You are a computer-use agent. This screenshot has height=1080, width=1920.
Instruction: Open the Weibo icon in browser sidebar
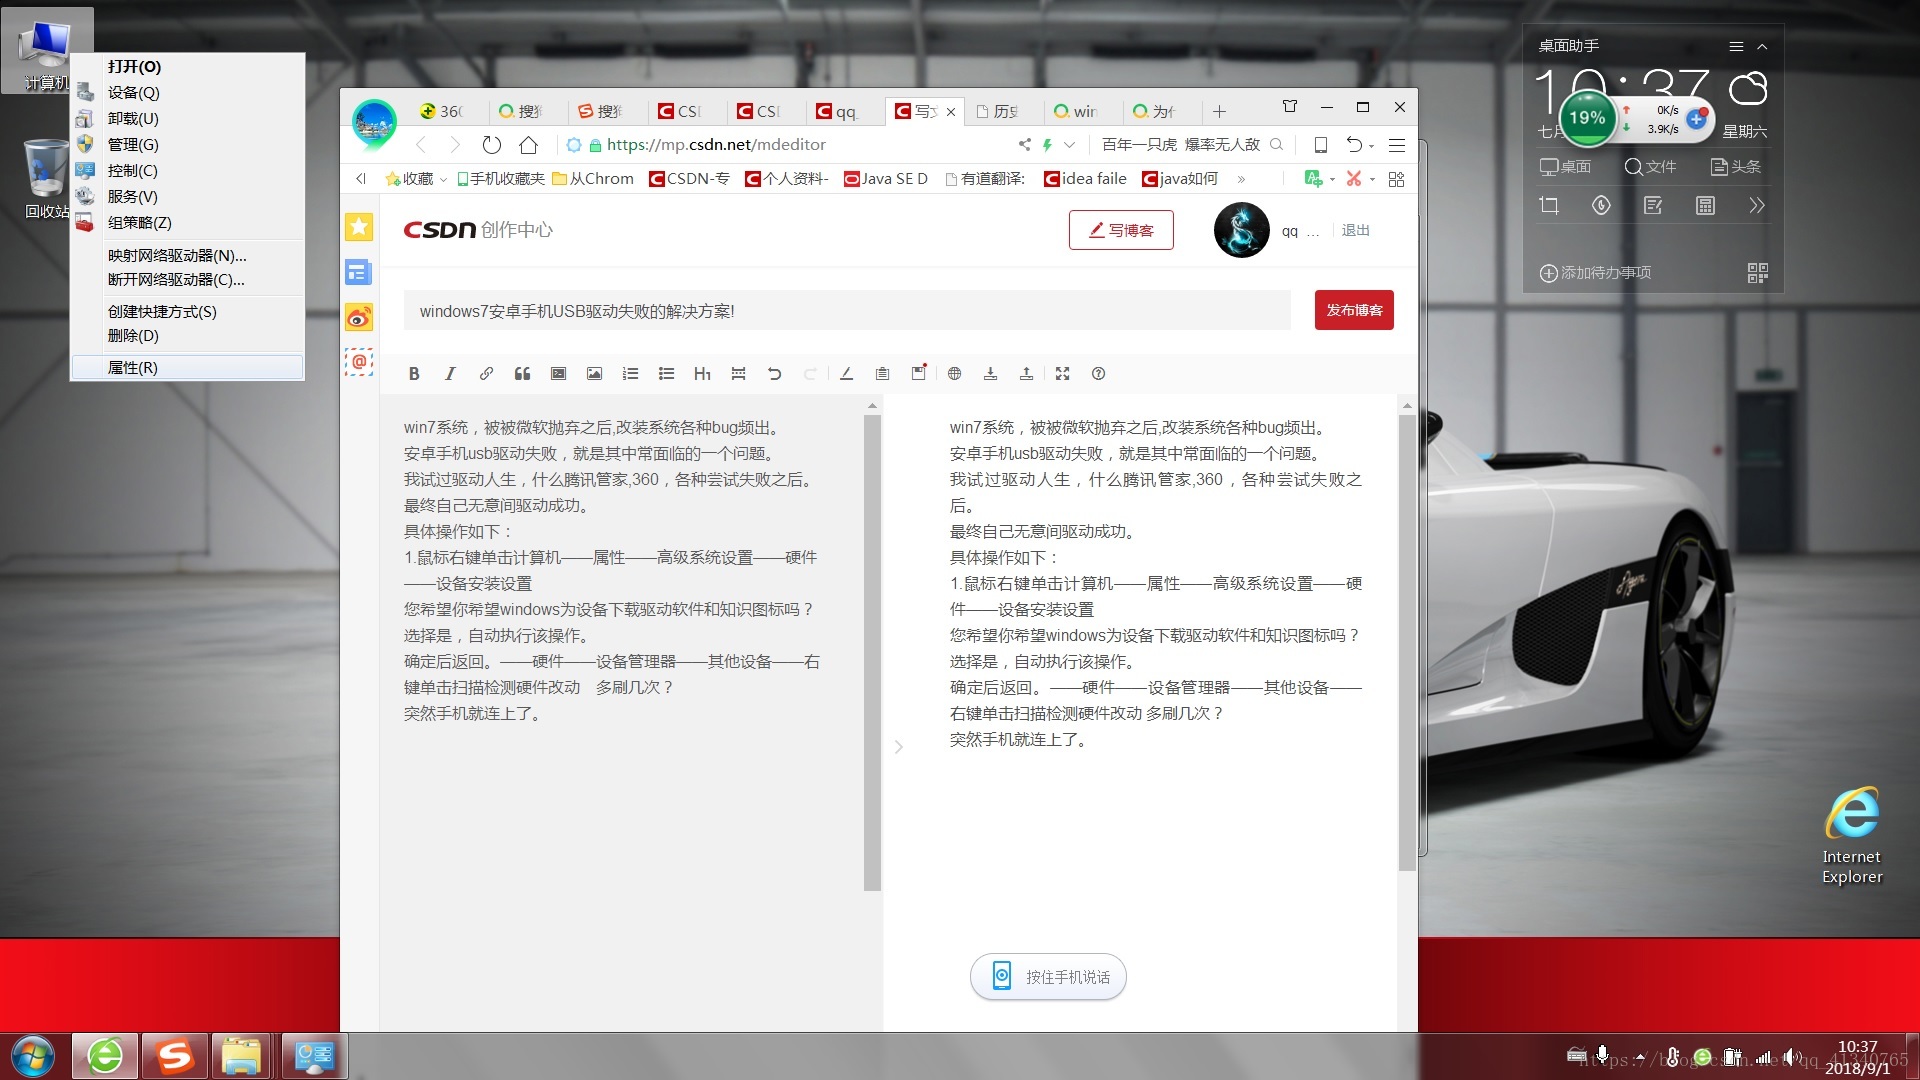point(359,318)
